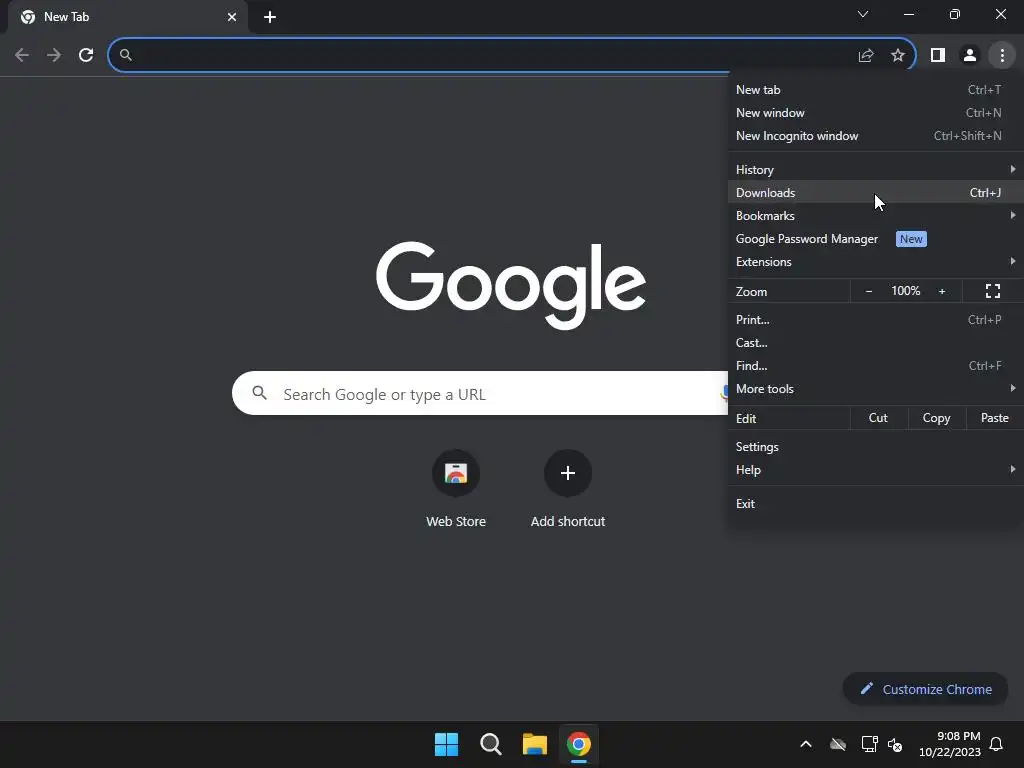Screen dimensions: 1024x768
Task: Expand the Extensions submenu
Action: (875, 262)
